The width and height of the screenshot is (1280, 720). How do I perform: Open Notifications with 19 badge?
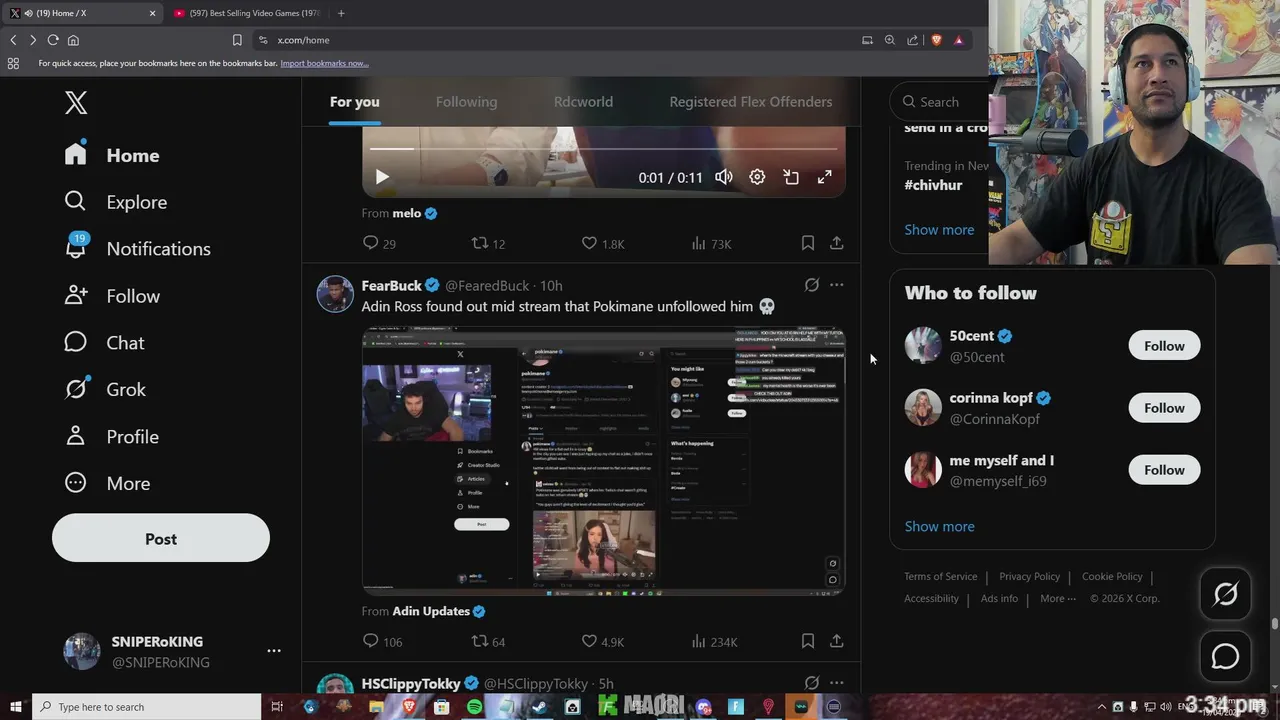coord(138,249)
